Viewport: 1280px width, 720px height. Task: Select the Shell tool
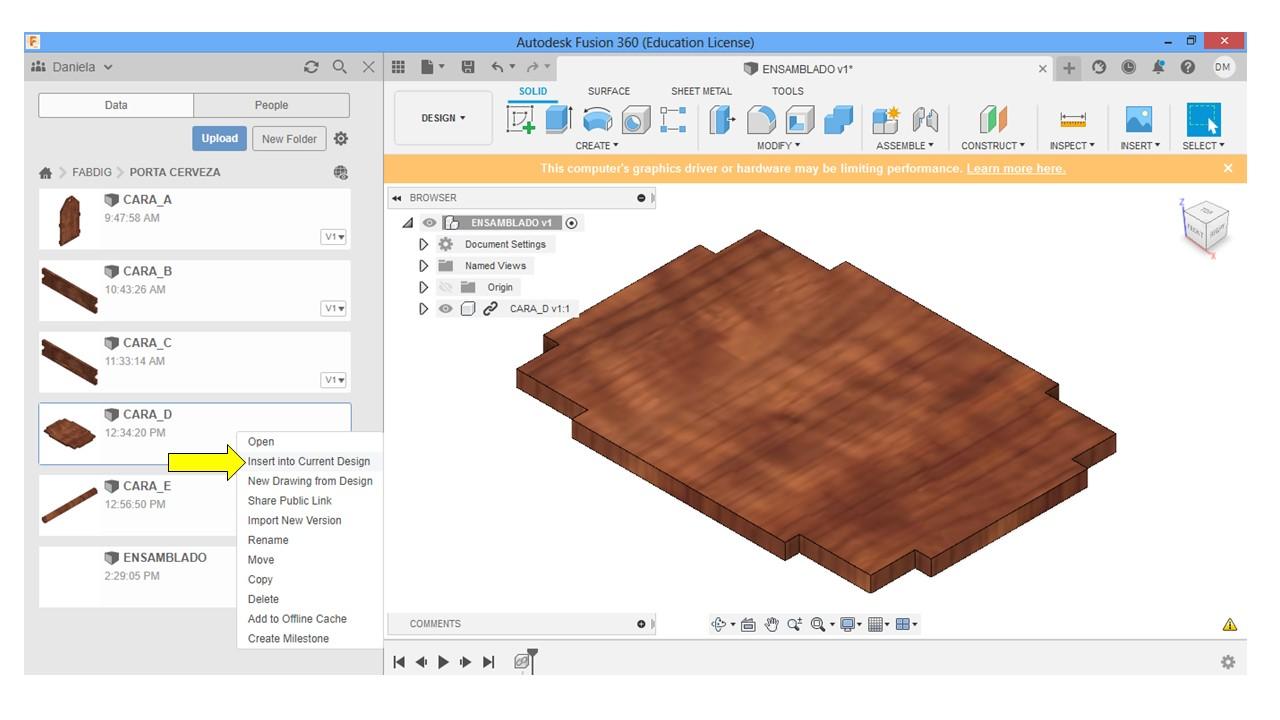(800, 120)
